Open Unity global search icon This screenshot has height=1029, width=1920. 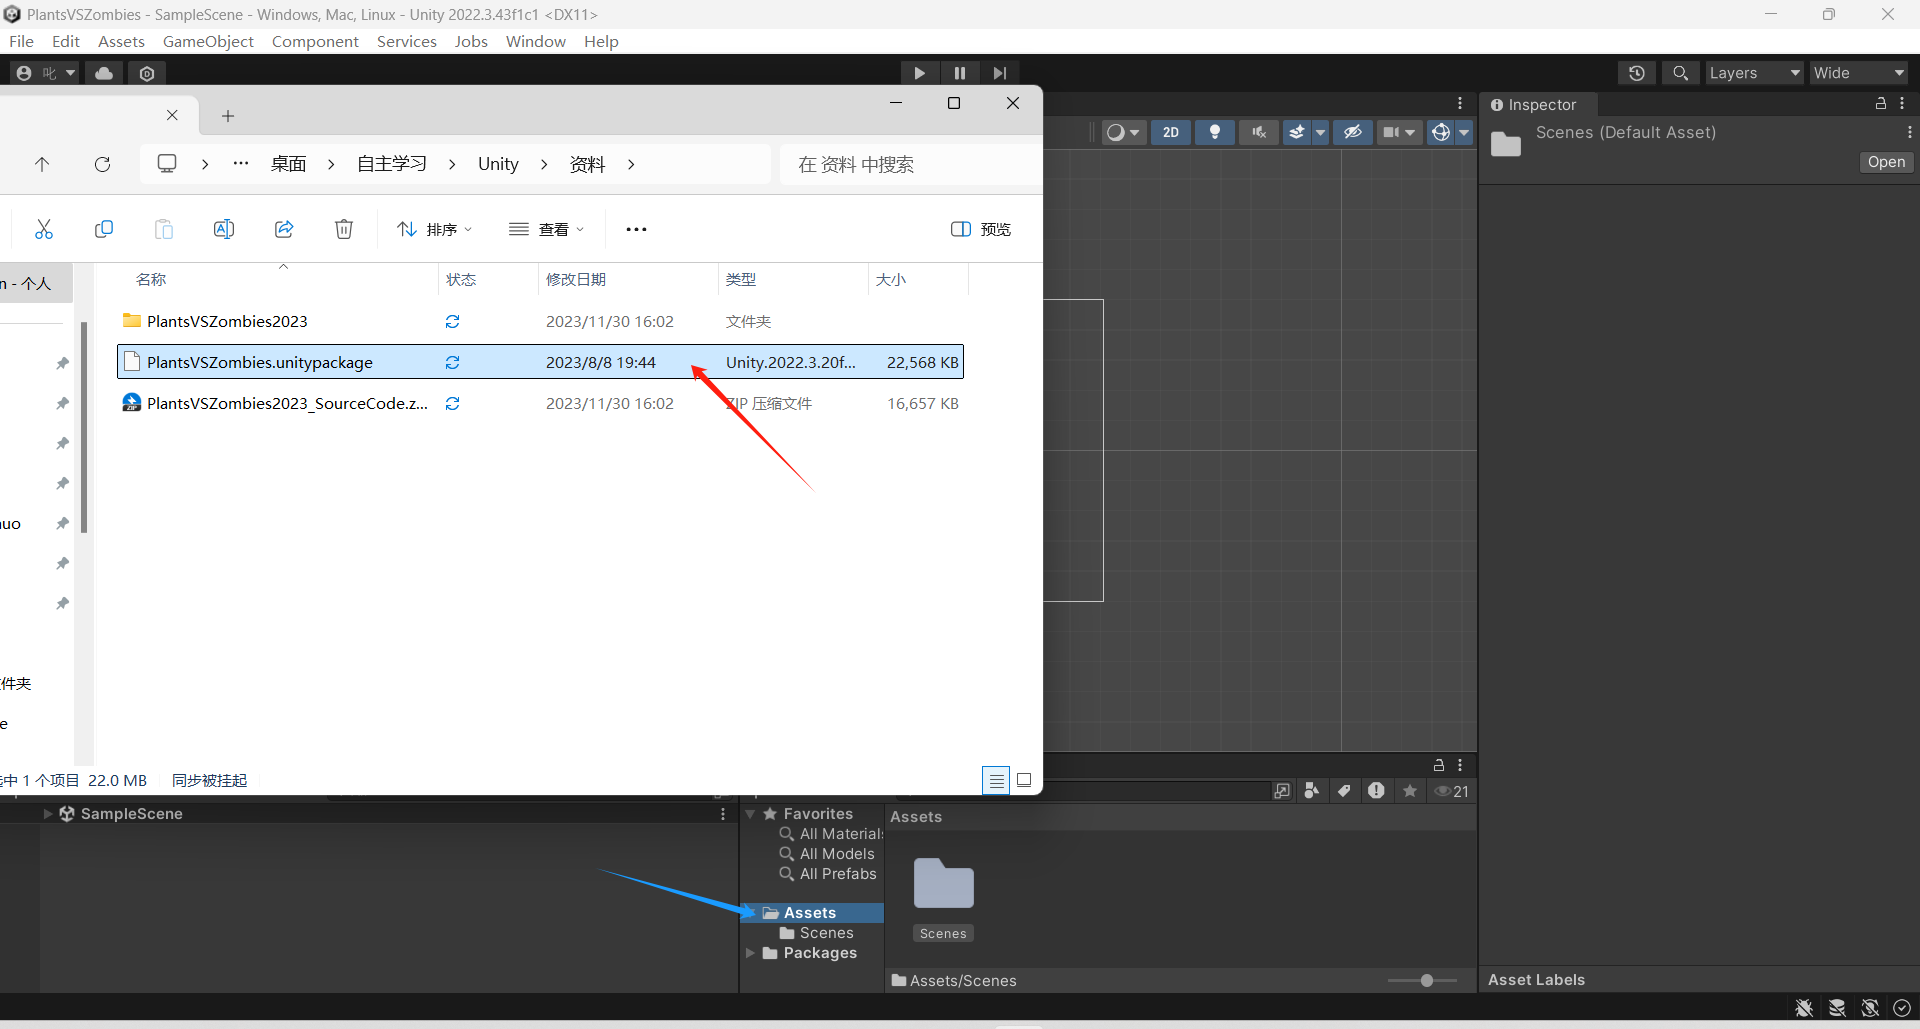click(x=1681, y=73)
